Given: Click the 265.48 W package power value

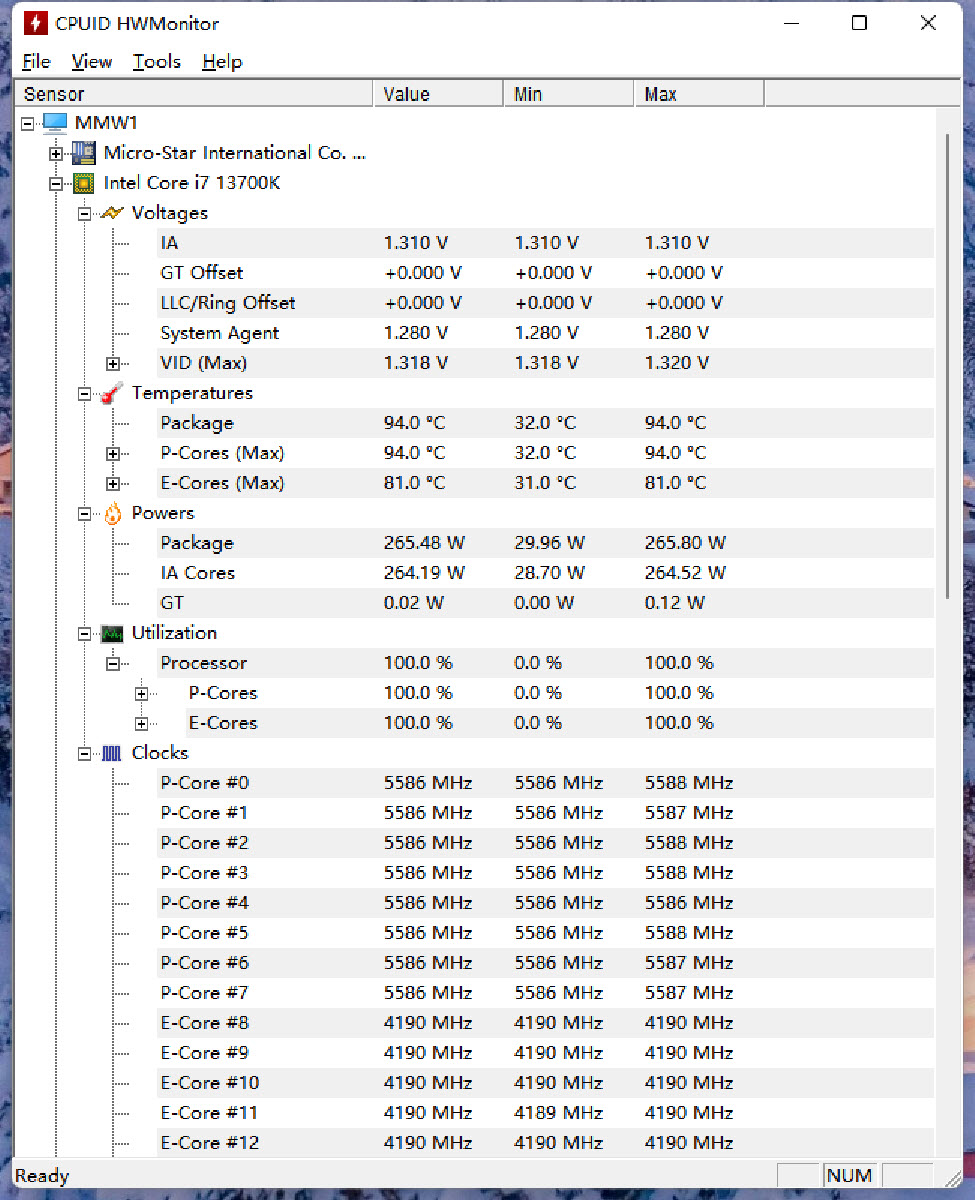Looking at the screenshot, I should pos(424,543).
